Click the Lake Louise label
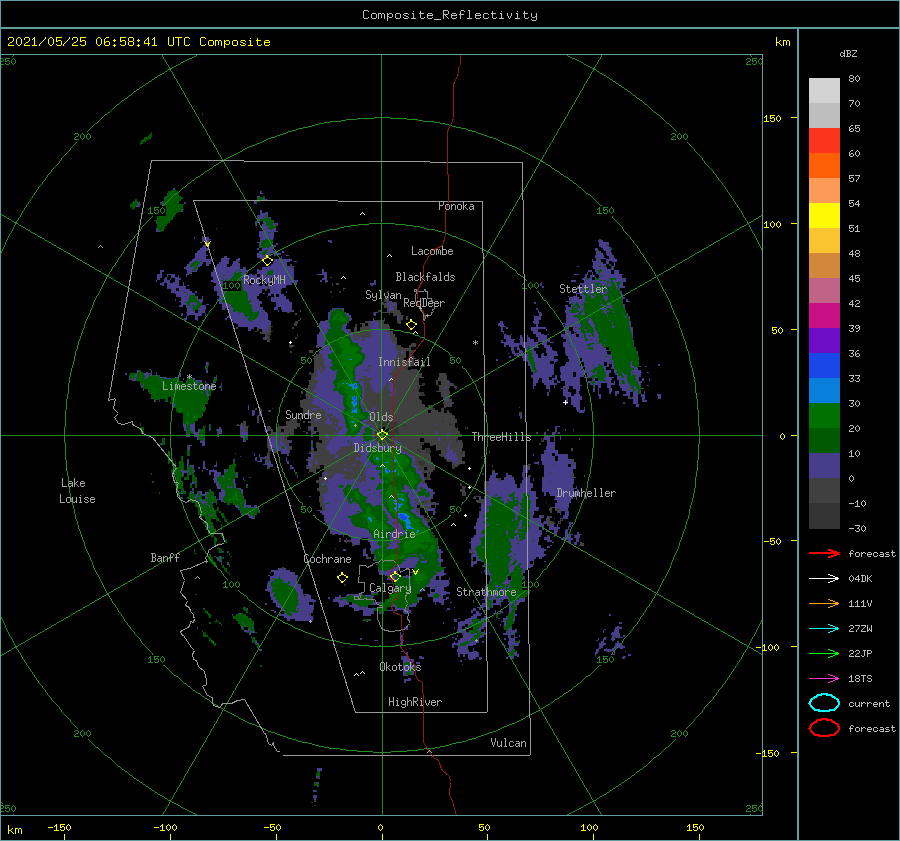The height and width of the screenshot is (841, 900). coord(77,491)
